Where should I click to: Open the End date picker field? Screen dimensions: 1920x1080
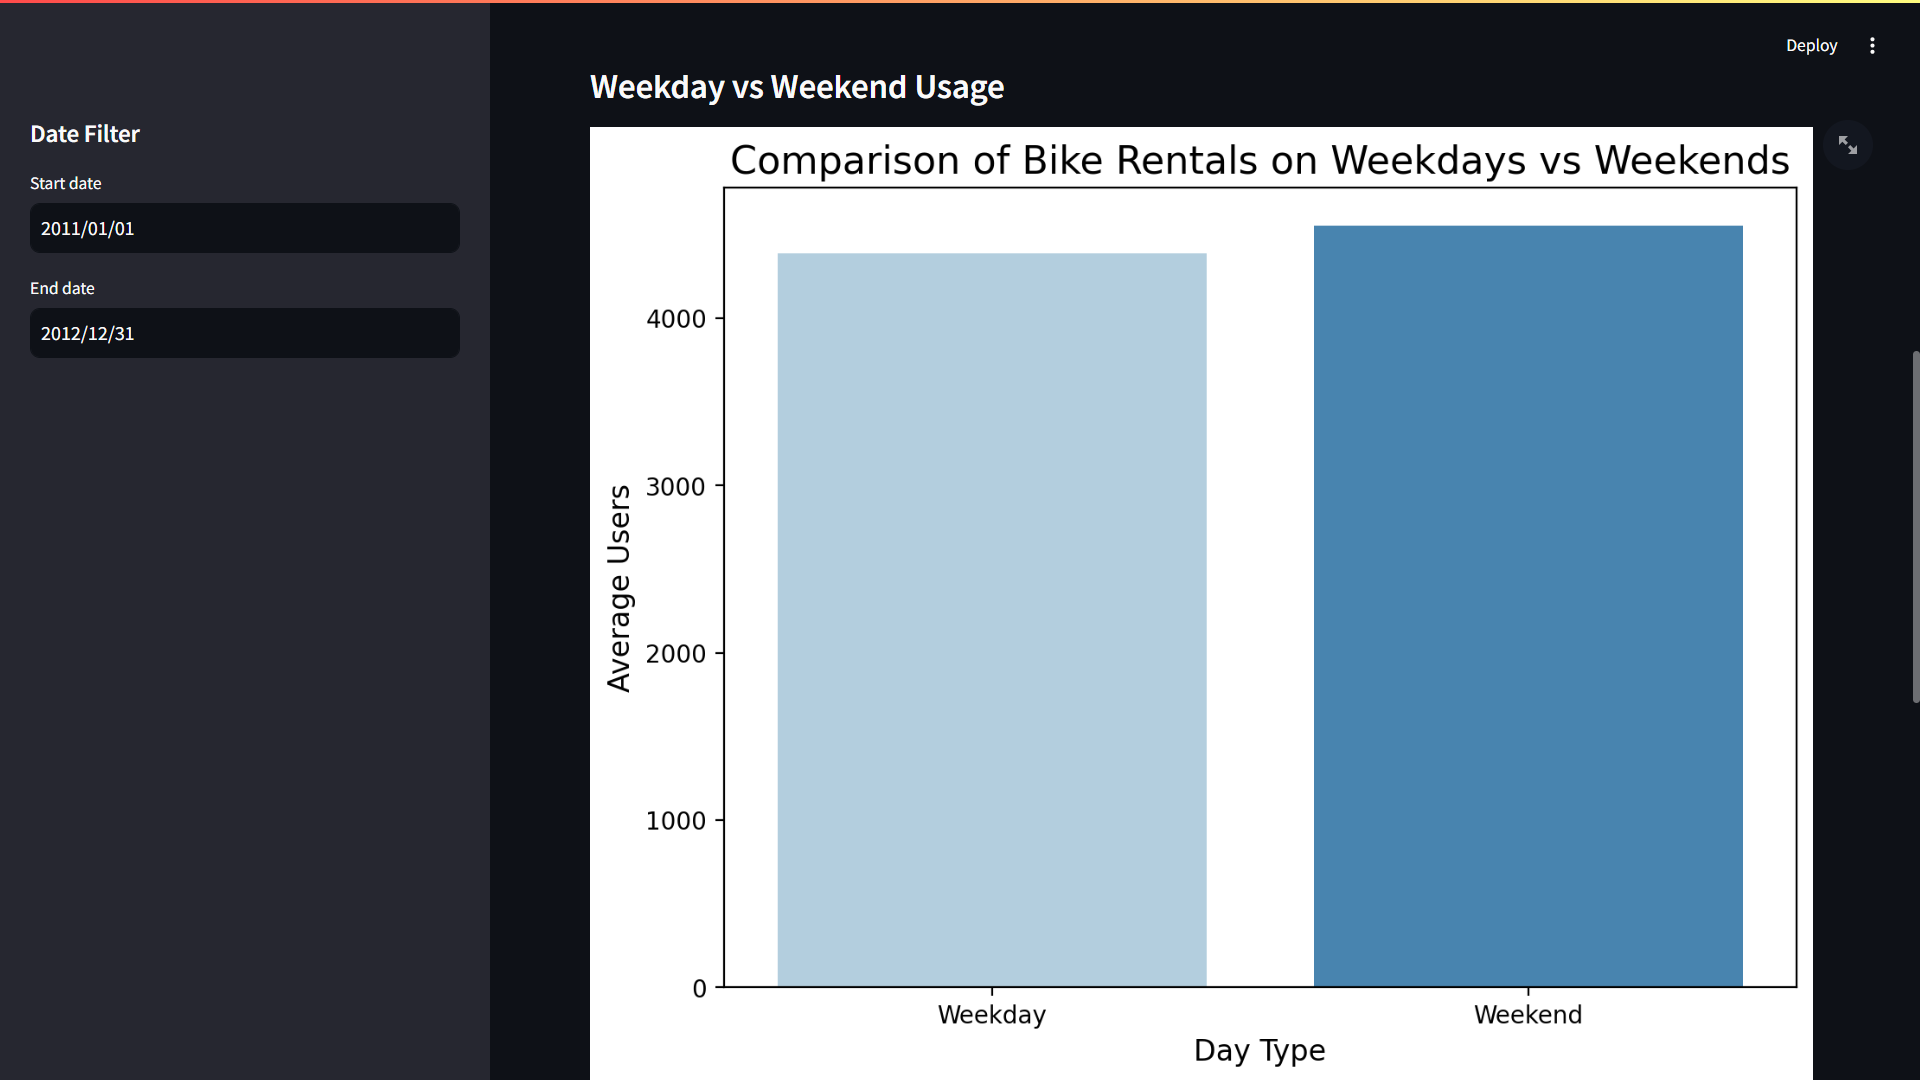click(x=245, y=333)
